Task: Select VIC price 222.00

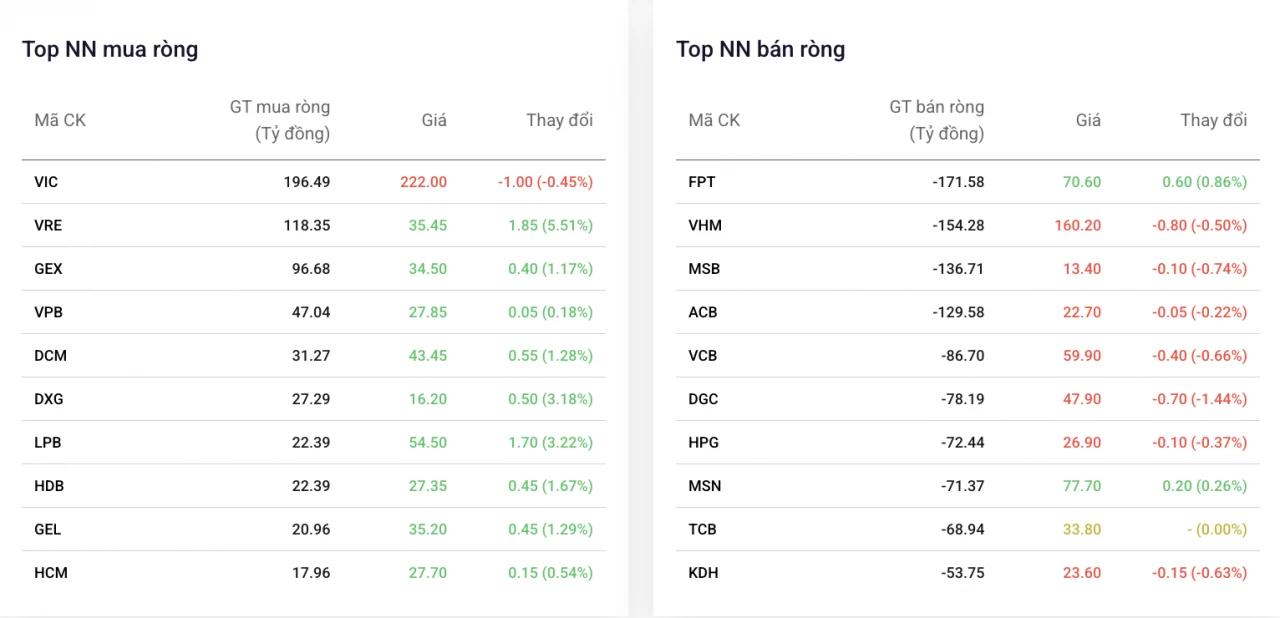Action: click(423, 182)
